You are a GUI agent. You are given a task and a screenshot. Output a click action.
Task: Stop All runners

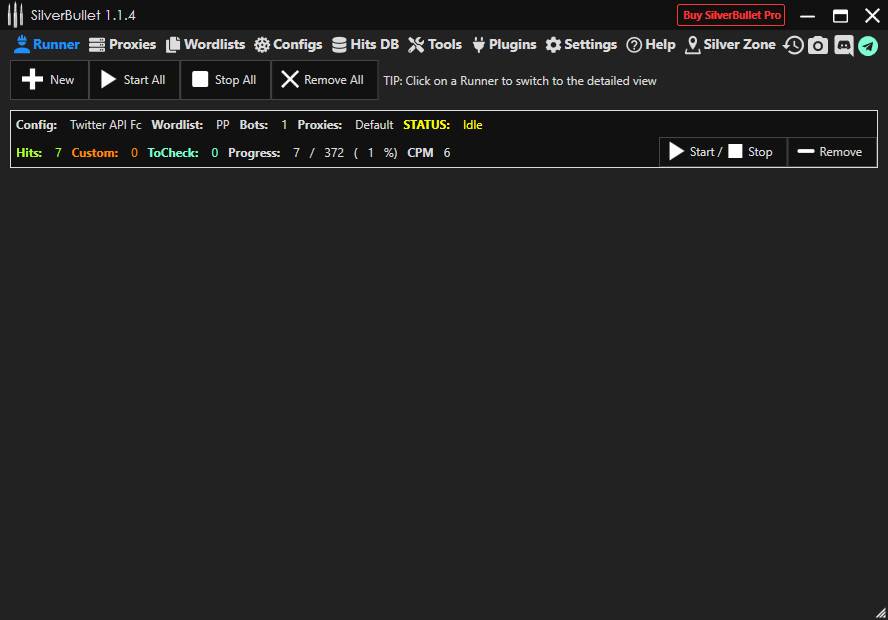(x=225, y=80)
